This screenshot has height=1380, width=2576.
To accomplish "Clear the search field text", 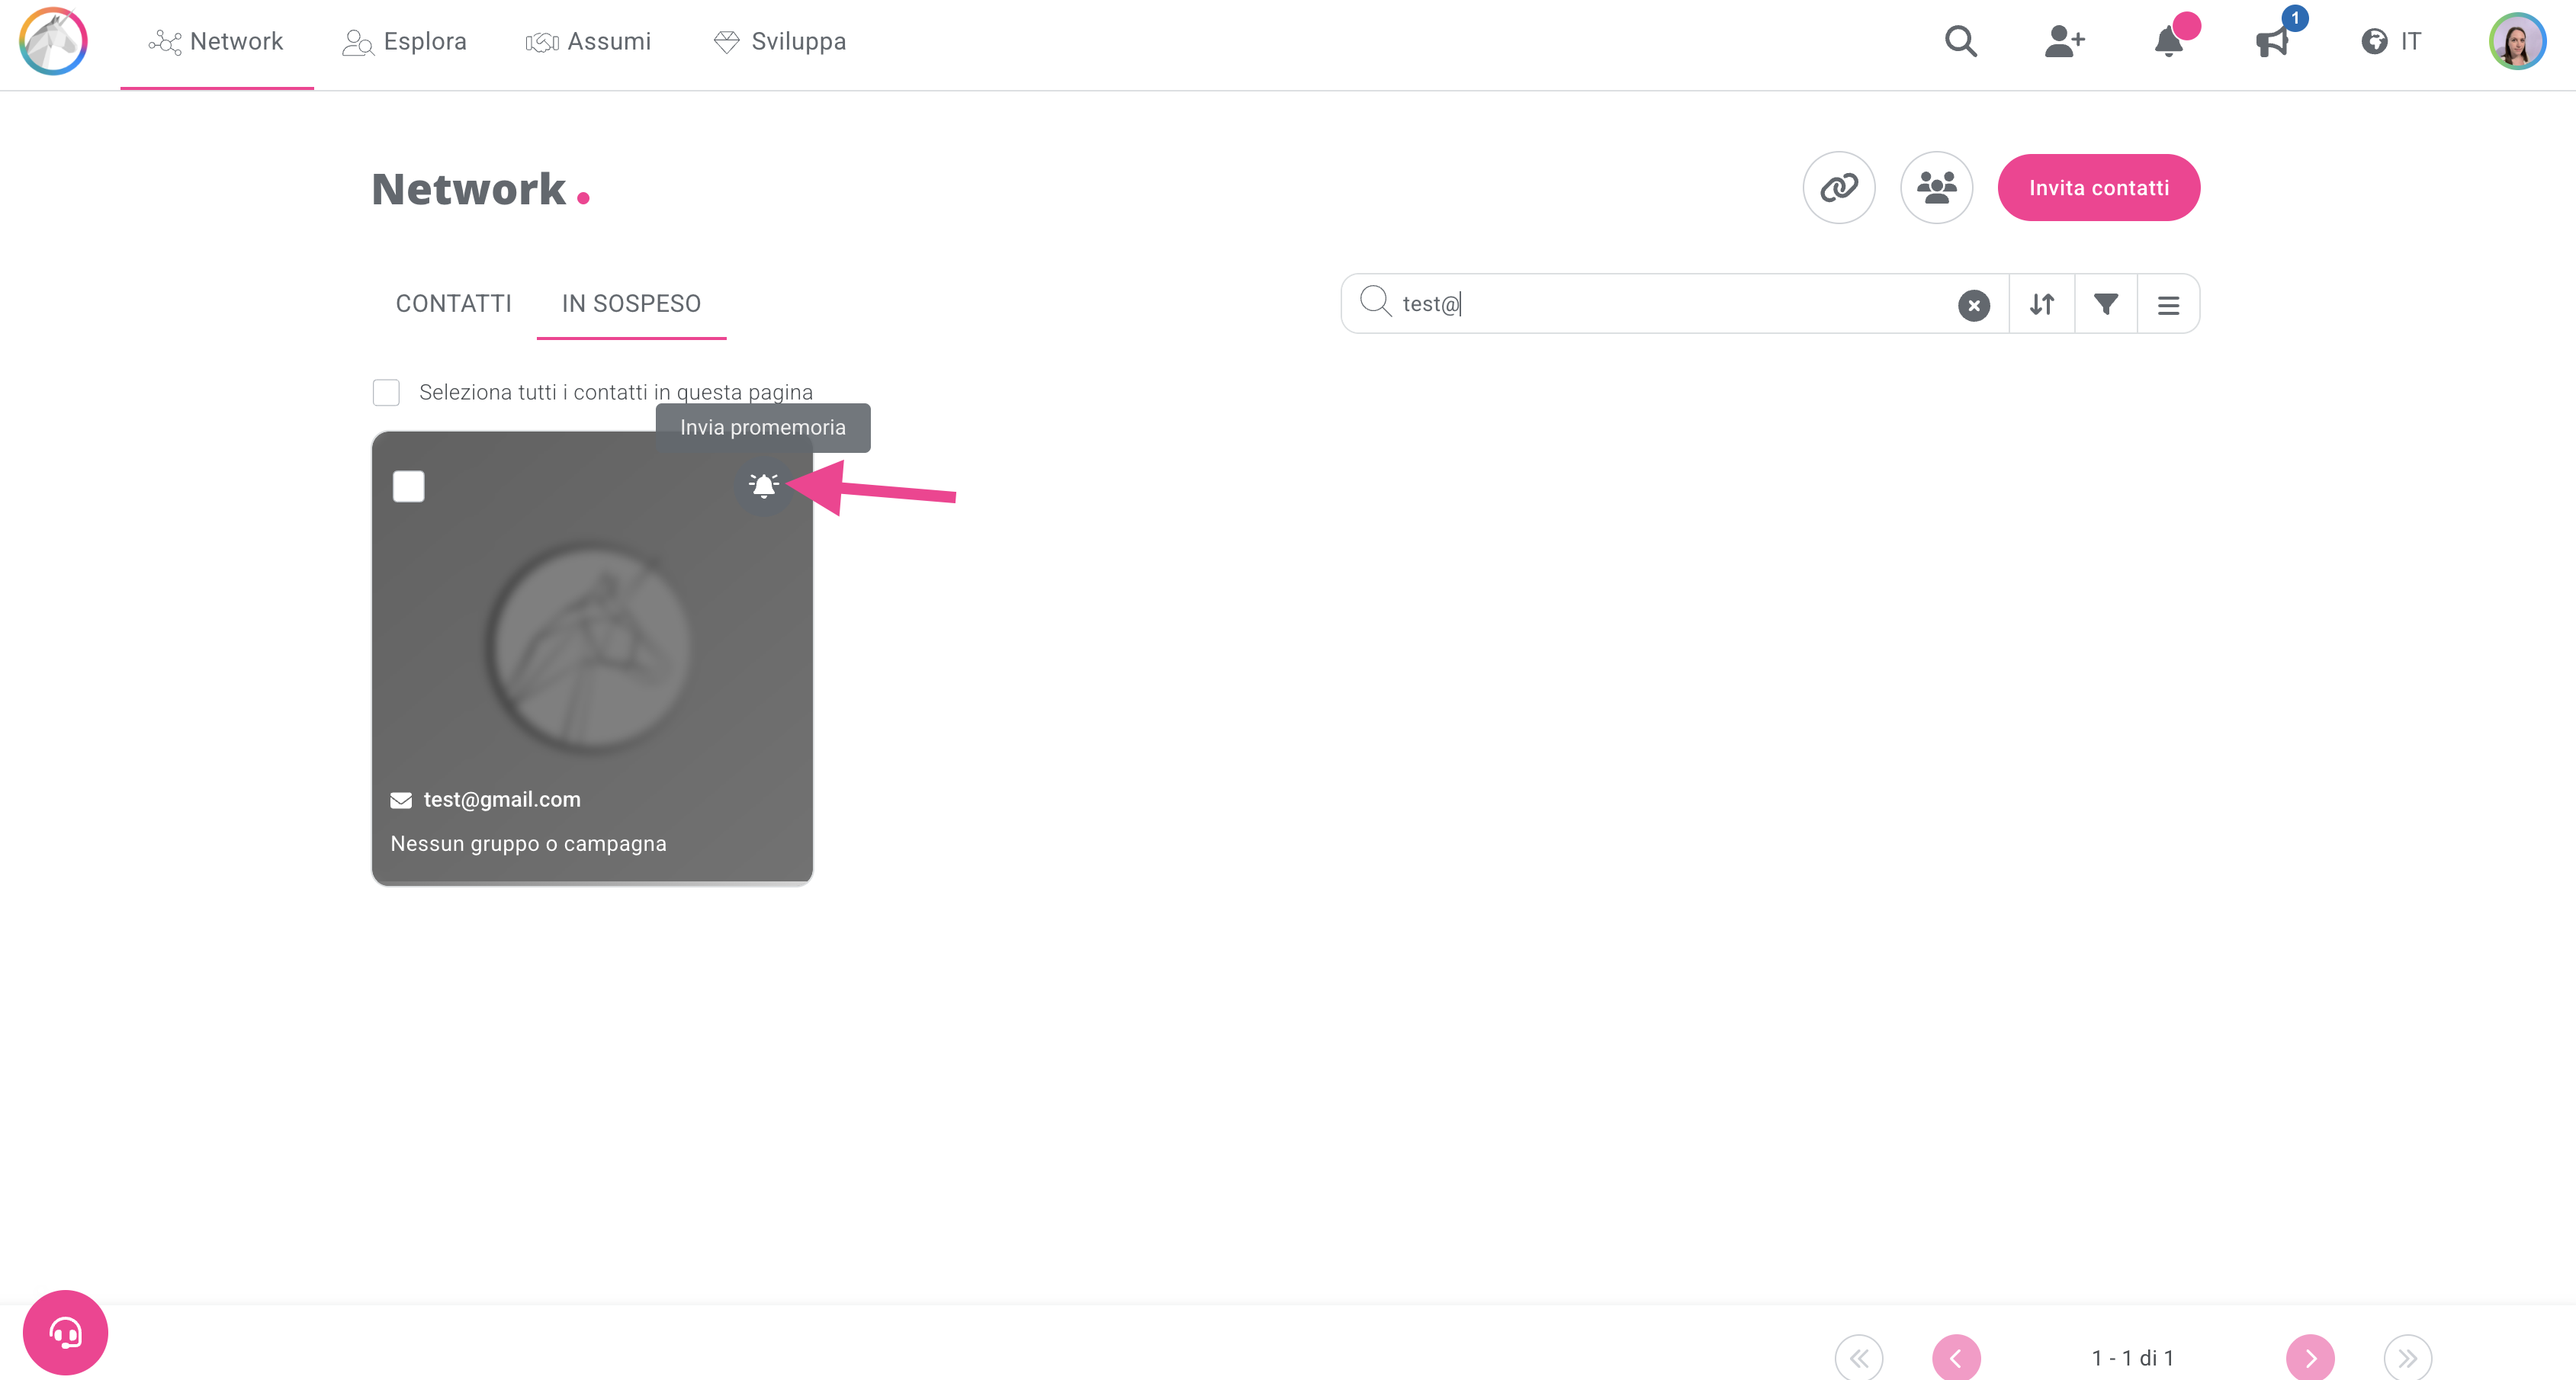I will click(x=1973, y=305).
